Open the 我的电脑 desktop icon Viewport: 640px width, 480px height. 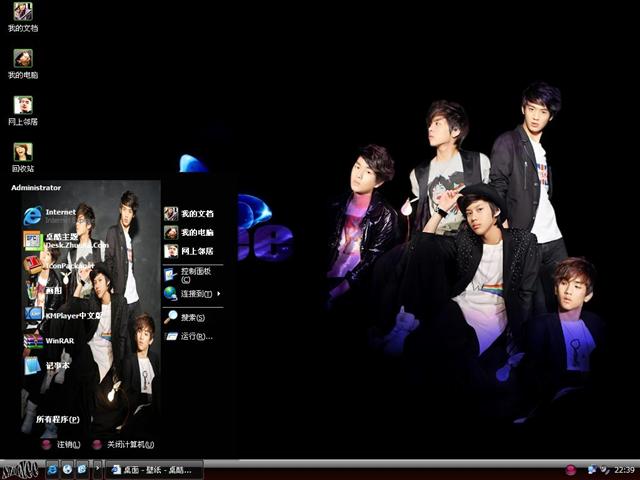(x=23, y=64)
